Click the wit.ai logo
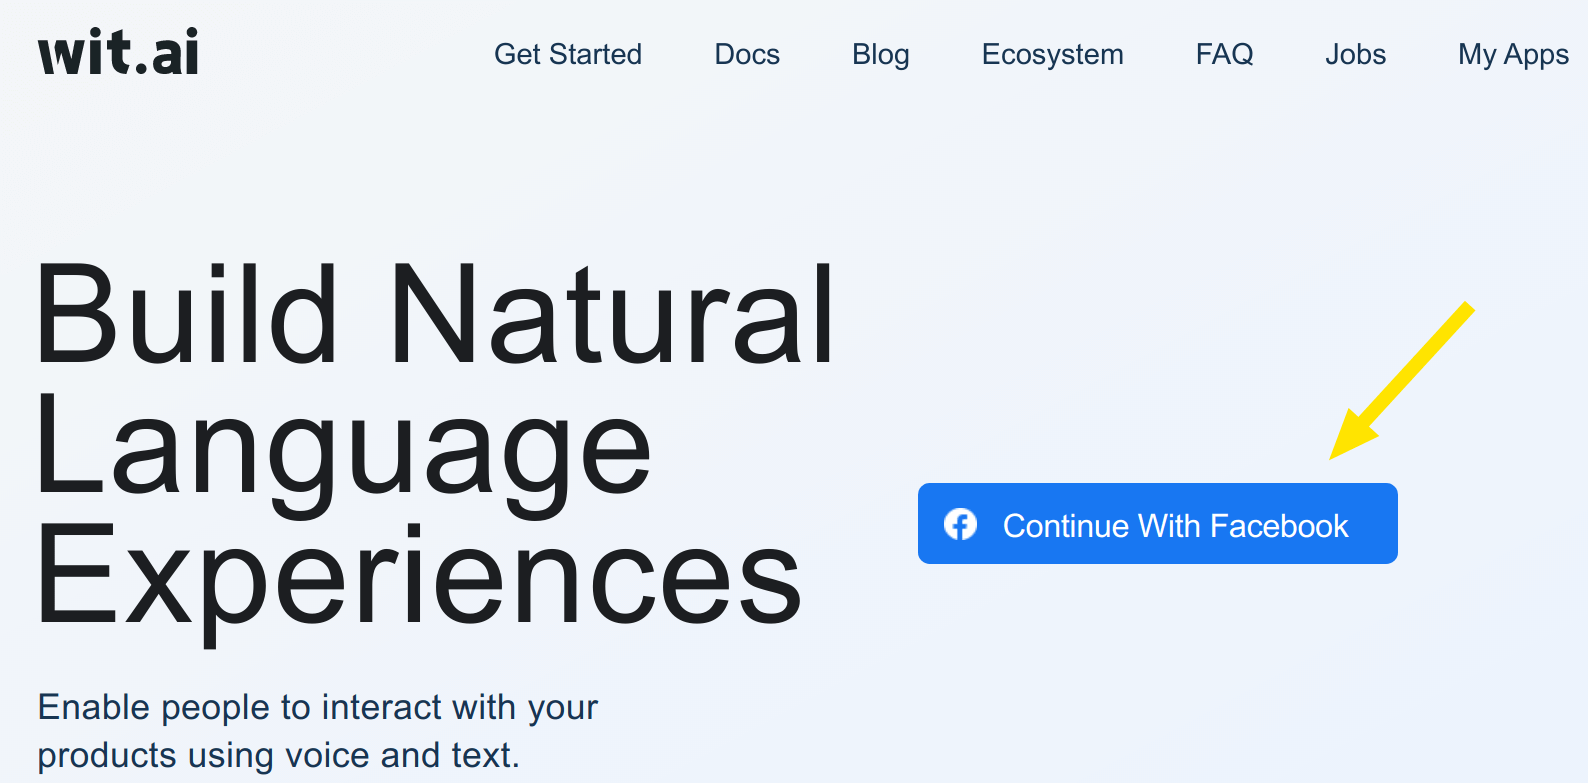Viewport: 1588px width, 783px height. coord(118,52)
